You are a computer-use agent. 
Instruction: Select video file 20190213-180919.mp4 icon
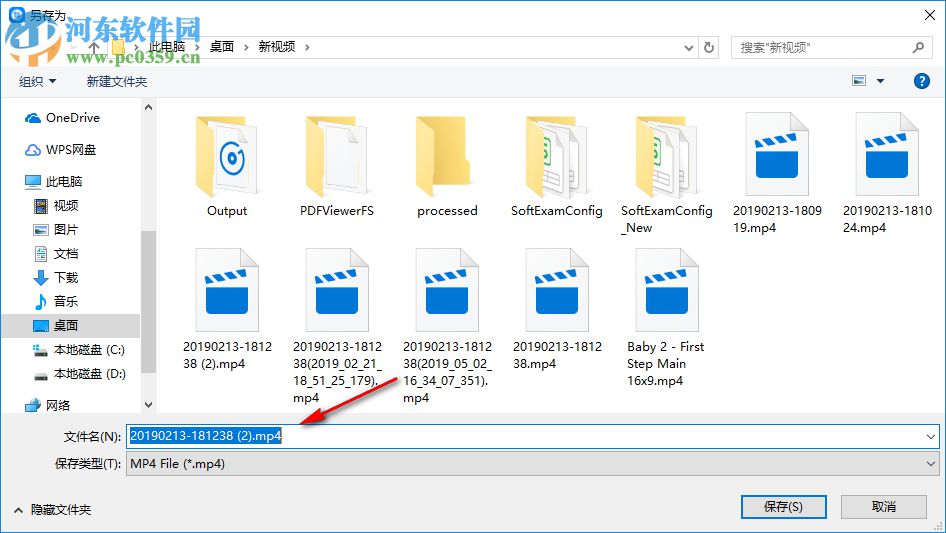click(x=777, y=154)
